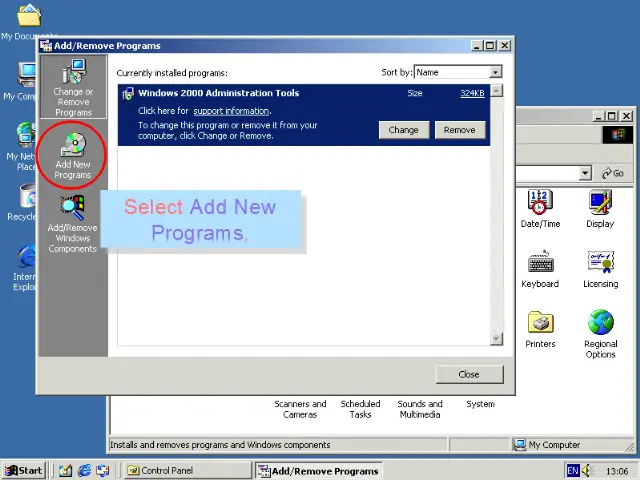
Task: Click Go button in Control Panel window
Action: tap(613, 173)
